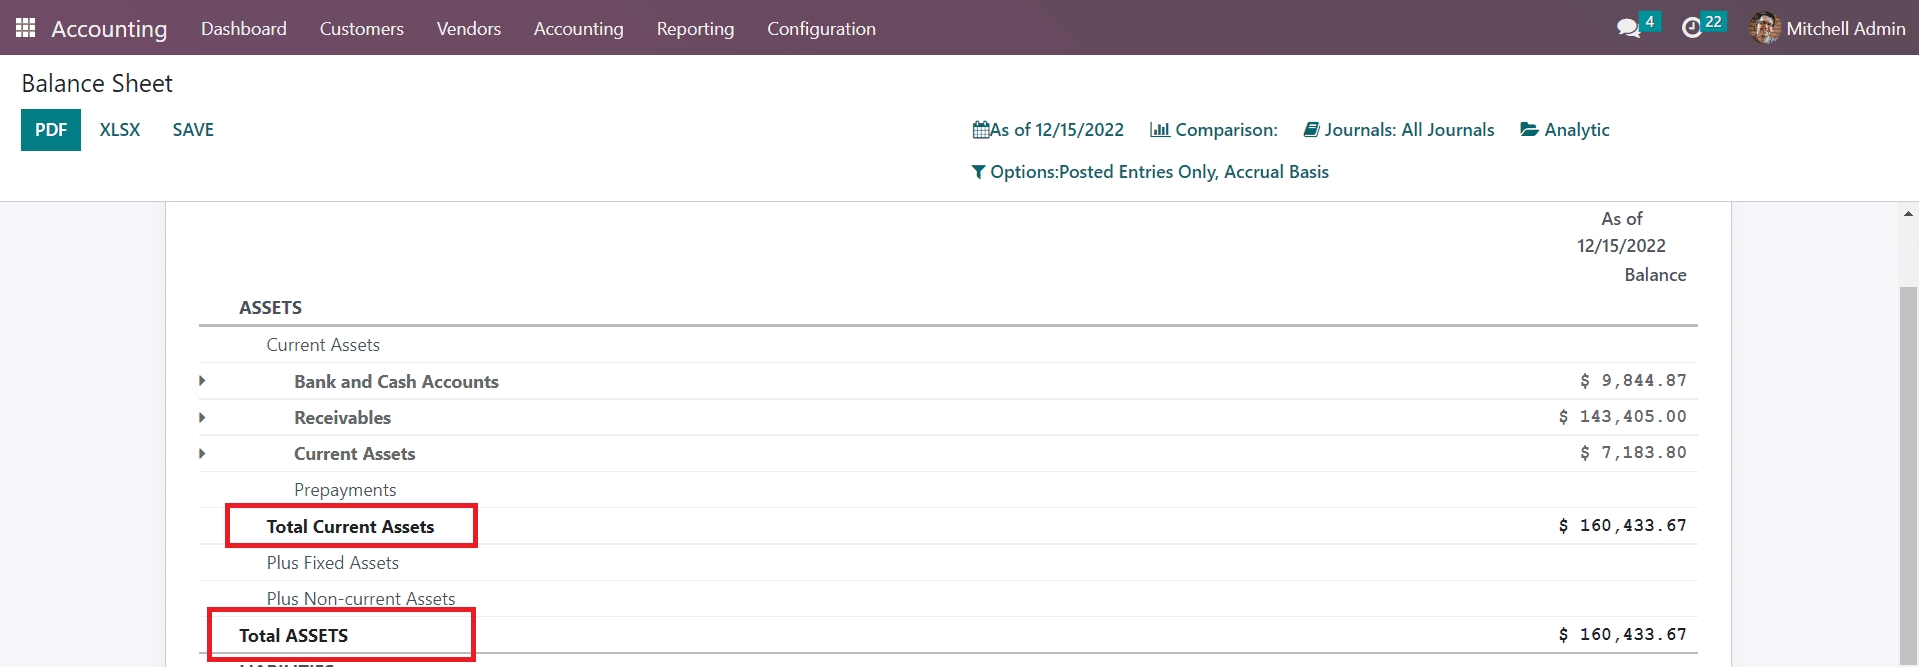This screenshot has width=1919, height=667.
Task: Open the Reporting menu
Action: pyautogui.click(x=695, y=29)
